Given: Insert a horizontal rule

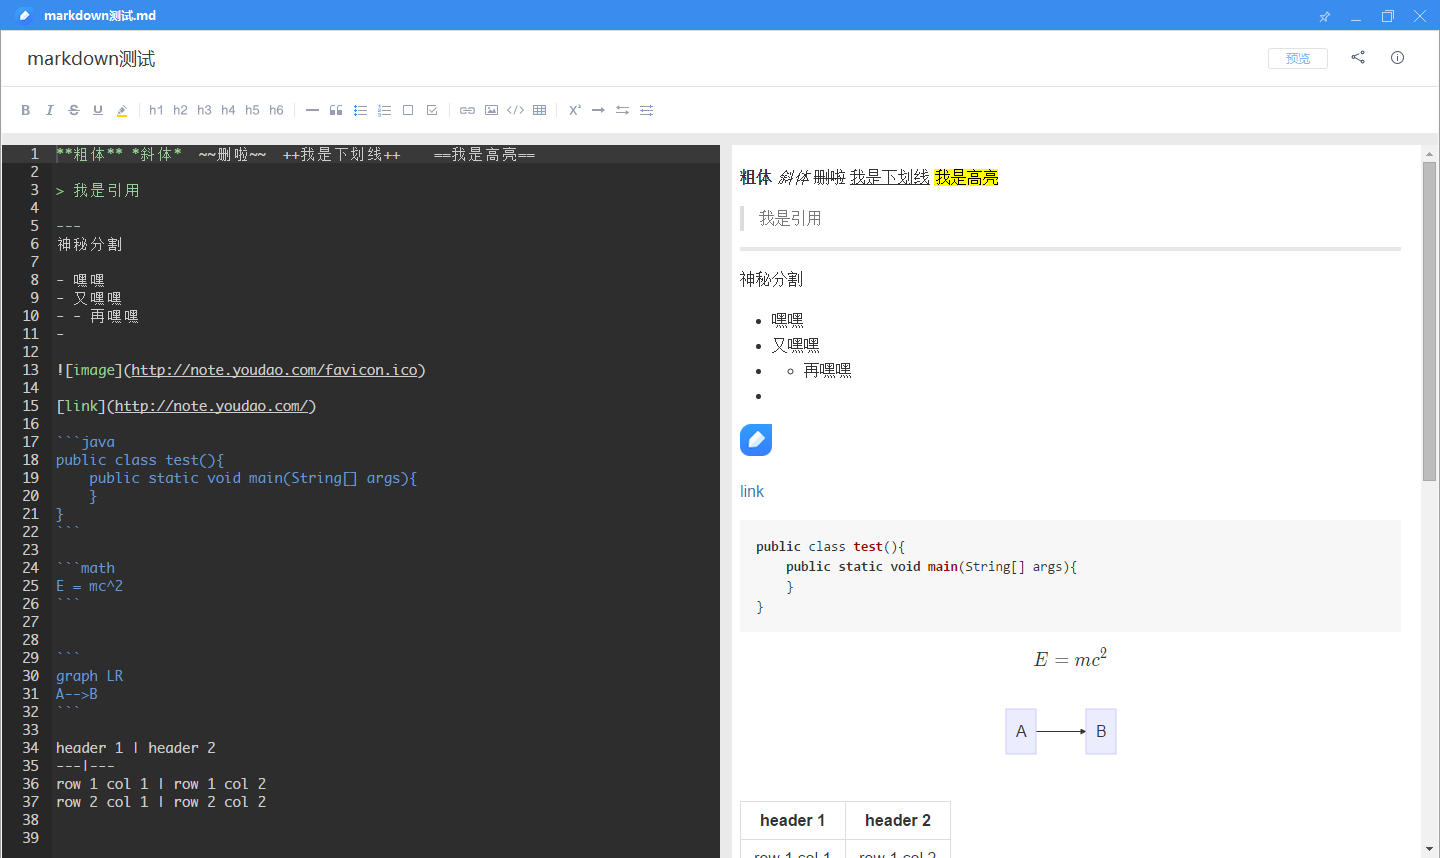Looking at the screenshot, I should point(312,110).
